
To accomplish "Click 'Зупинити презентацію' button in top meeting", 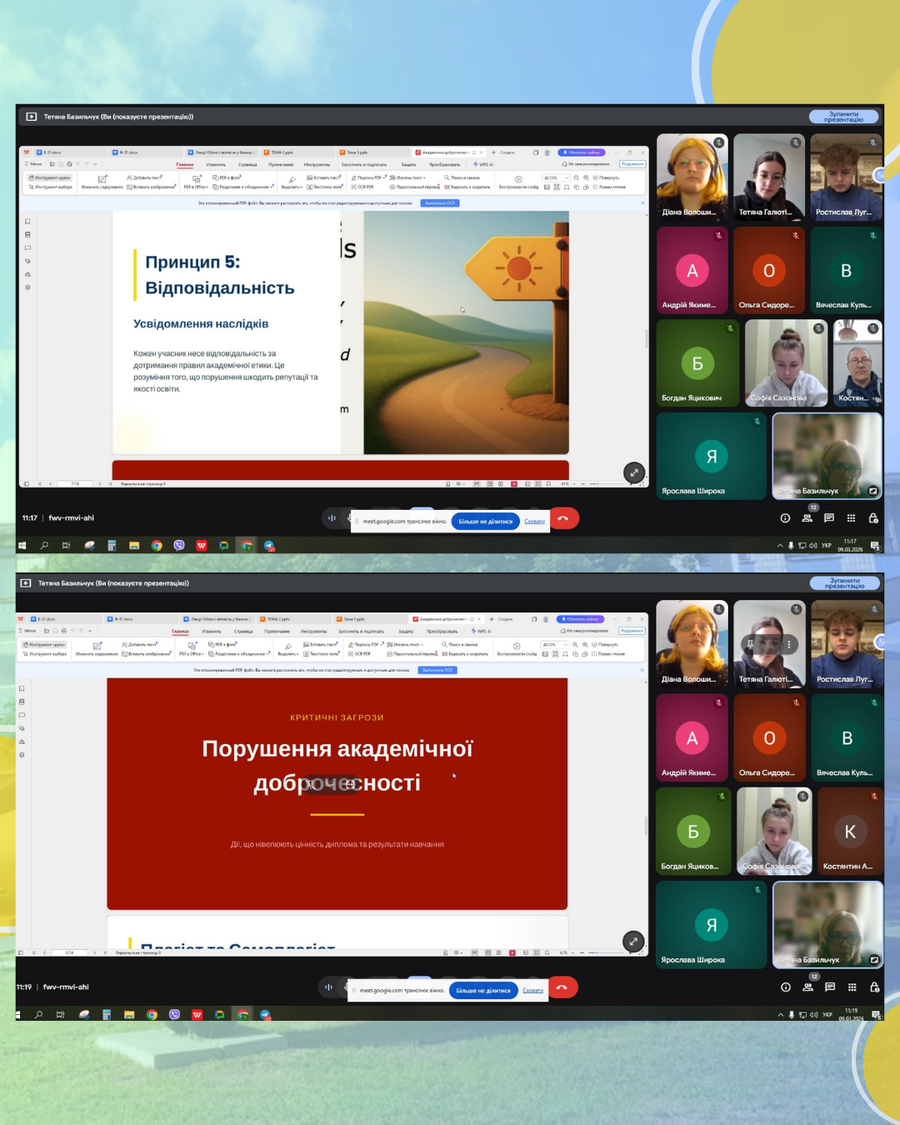I will [x=843, y=116].
